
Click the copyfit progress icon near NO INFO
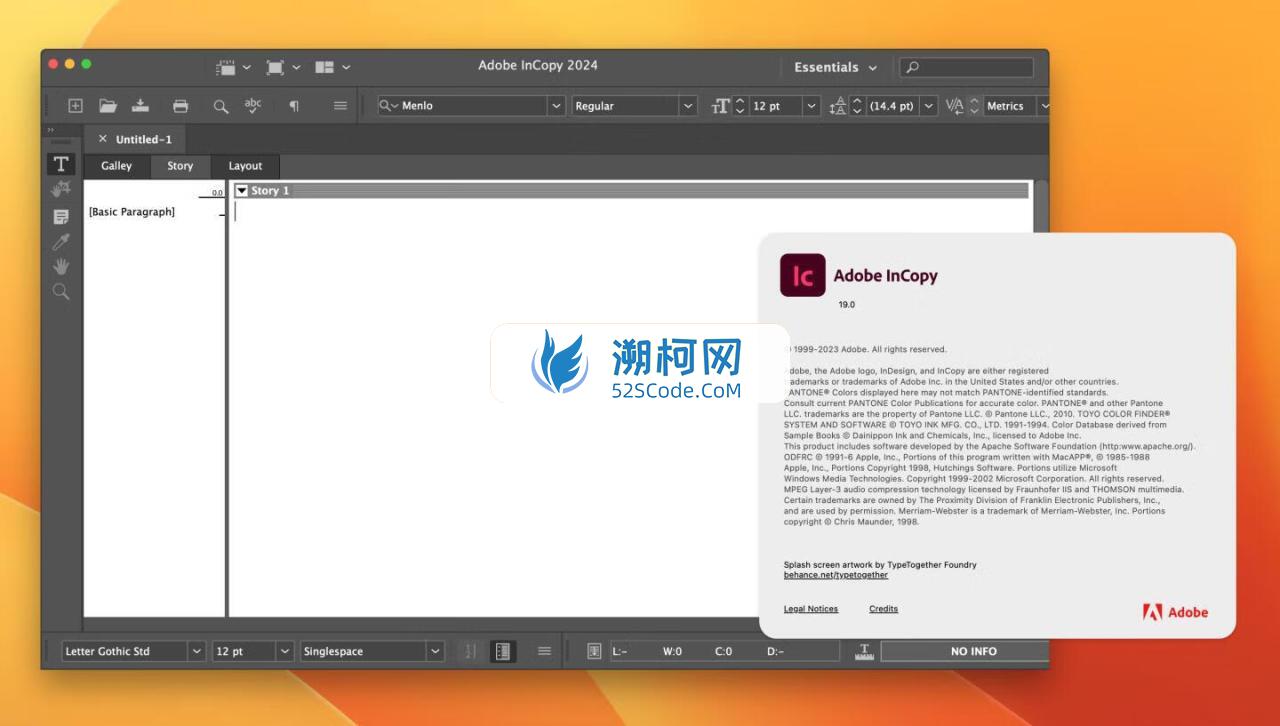pos(865,651)
